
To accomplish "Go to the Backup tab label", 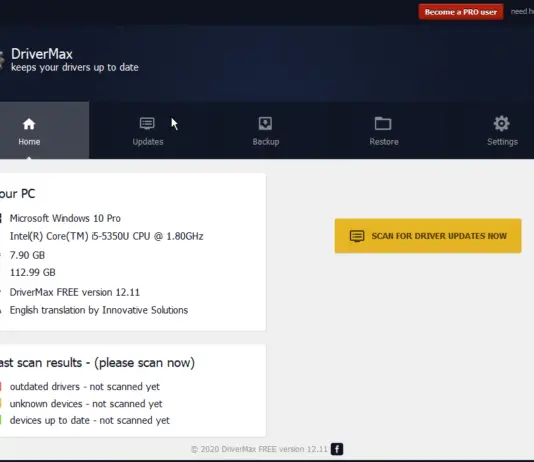I will pos(266,142).
